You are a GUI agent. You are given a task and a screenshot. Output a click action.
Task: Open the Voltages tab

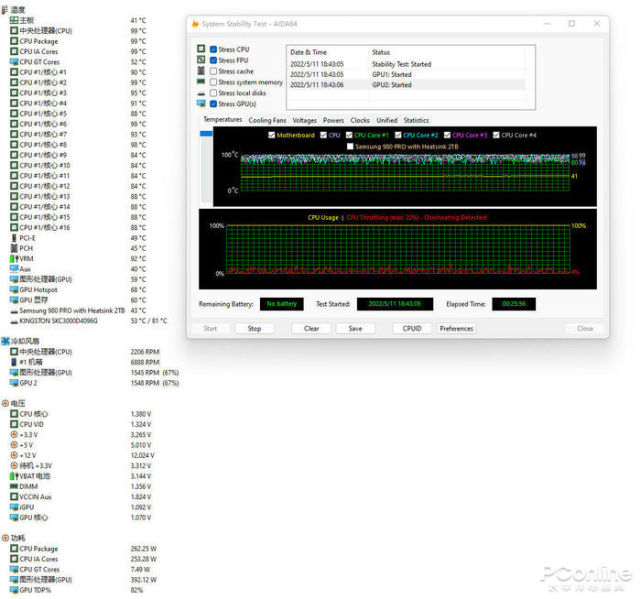(305, 120)
